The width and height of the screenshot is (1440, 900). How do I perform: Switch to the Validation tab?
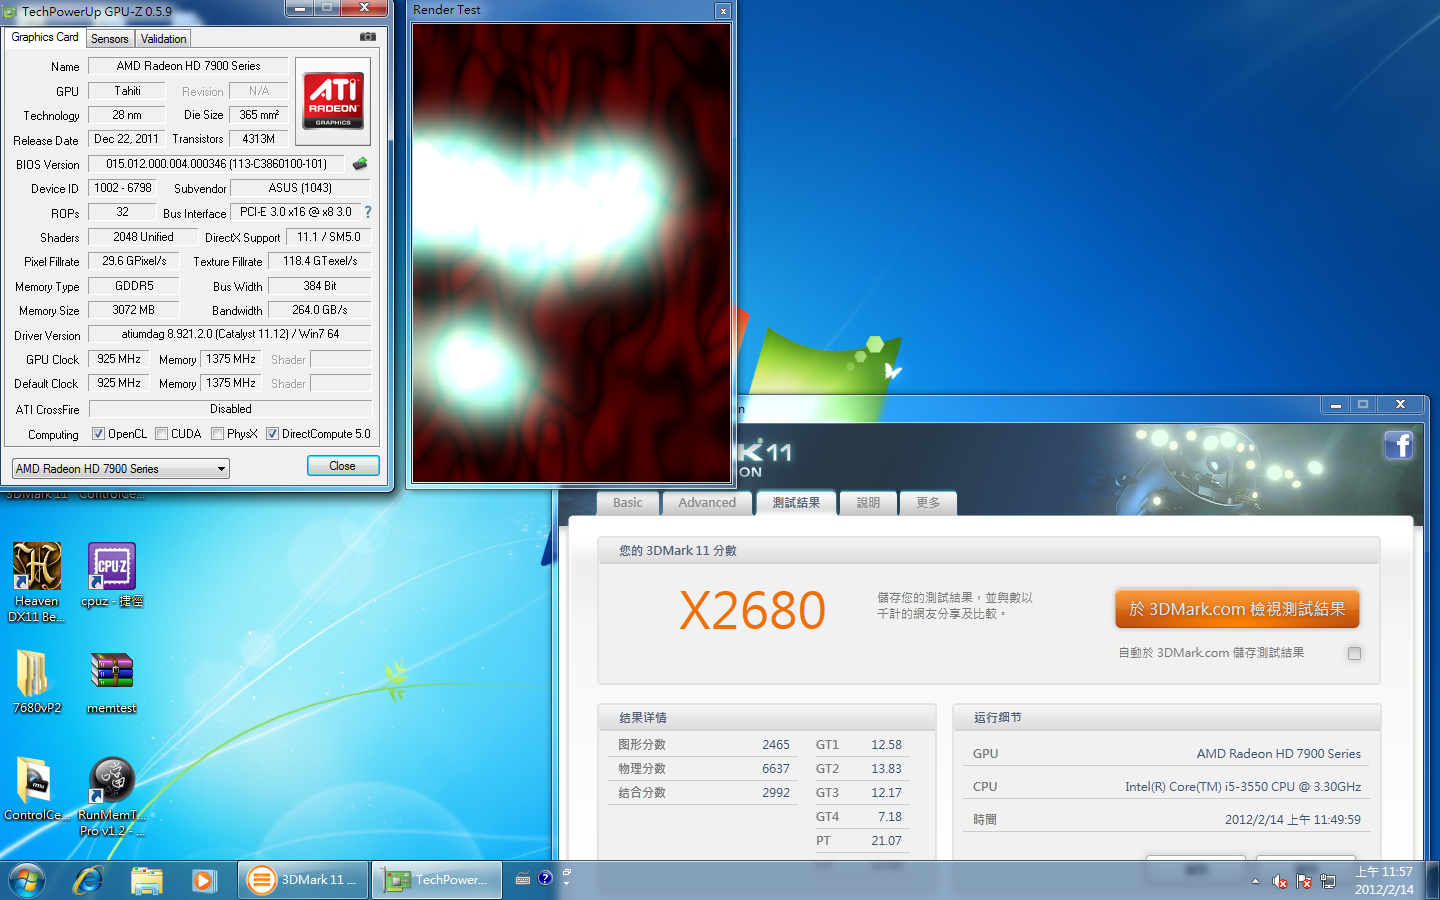coord(163,39)
